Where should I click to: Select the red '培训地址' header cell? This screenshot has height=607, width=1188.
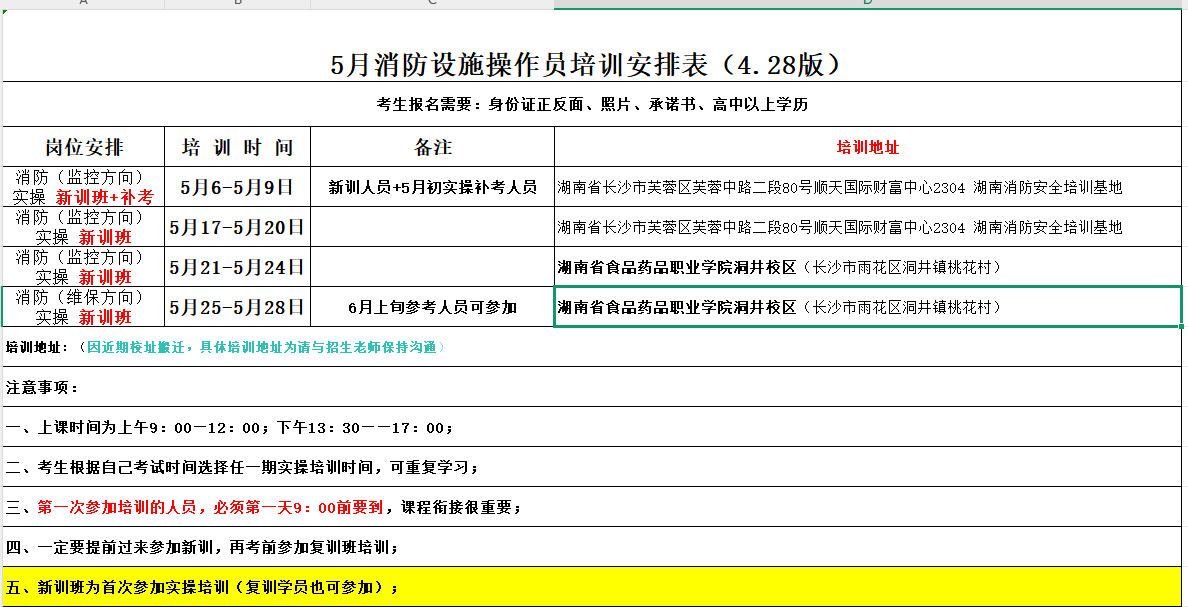click(868, 146)
